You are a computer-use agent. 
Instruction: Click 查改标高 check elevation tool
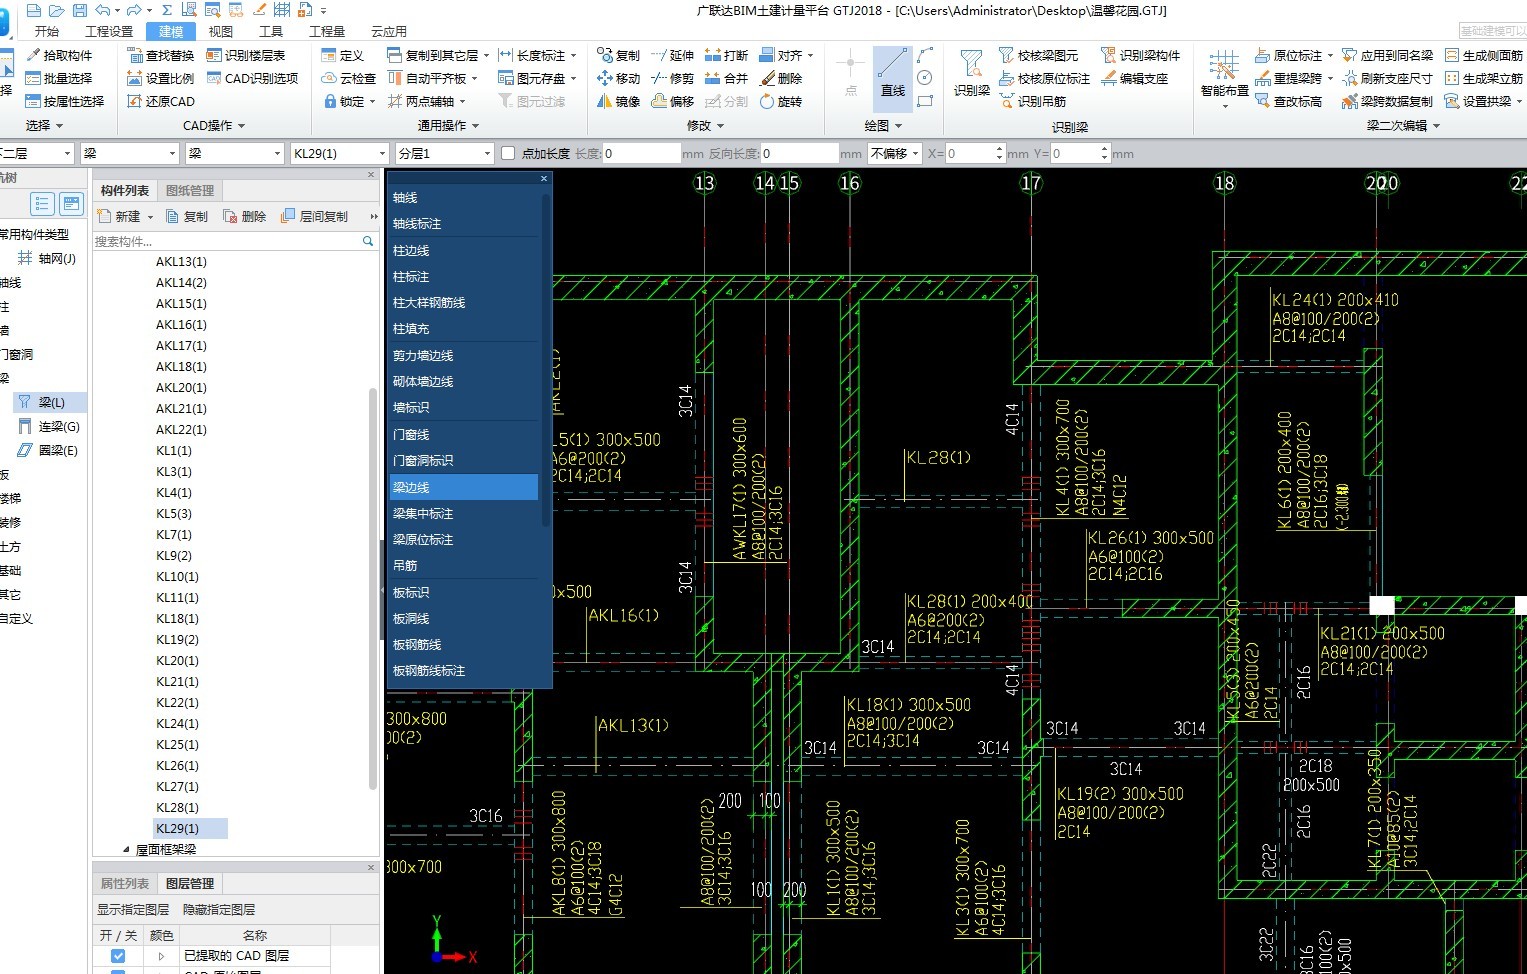(x=1288, y=101)
